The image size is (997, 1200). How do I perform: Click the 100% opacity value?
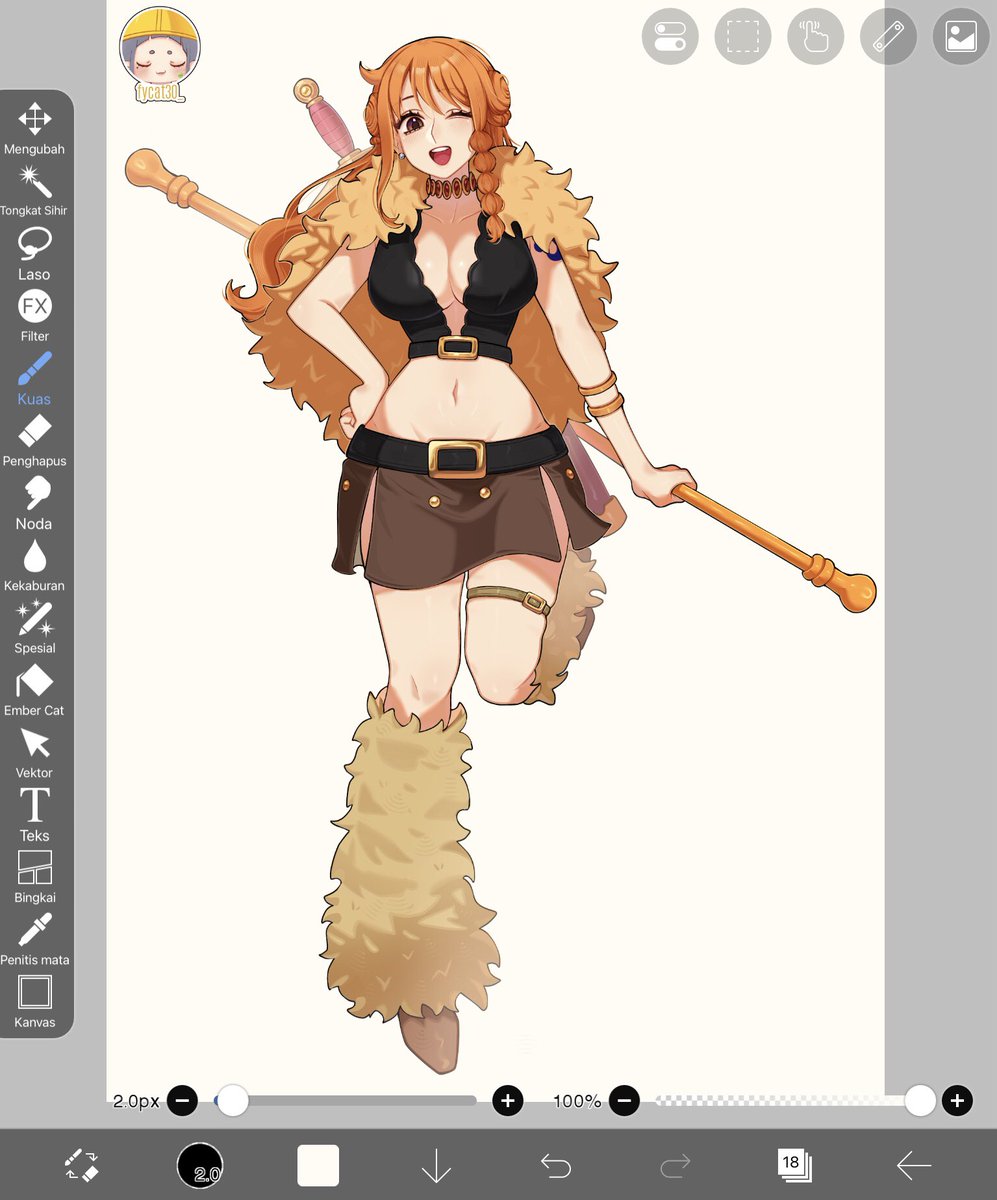(x=577, y=1101)
